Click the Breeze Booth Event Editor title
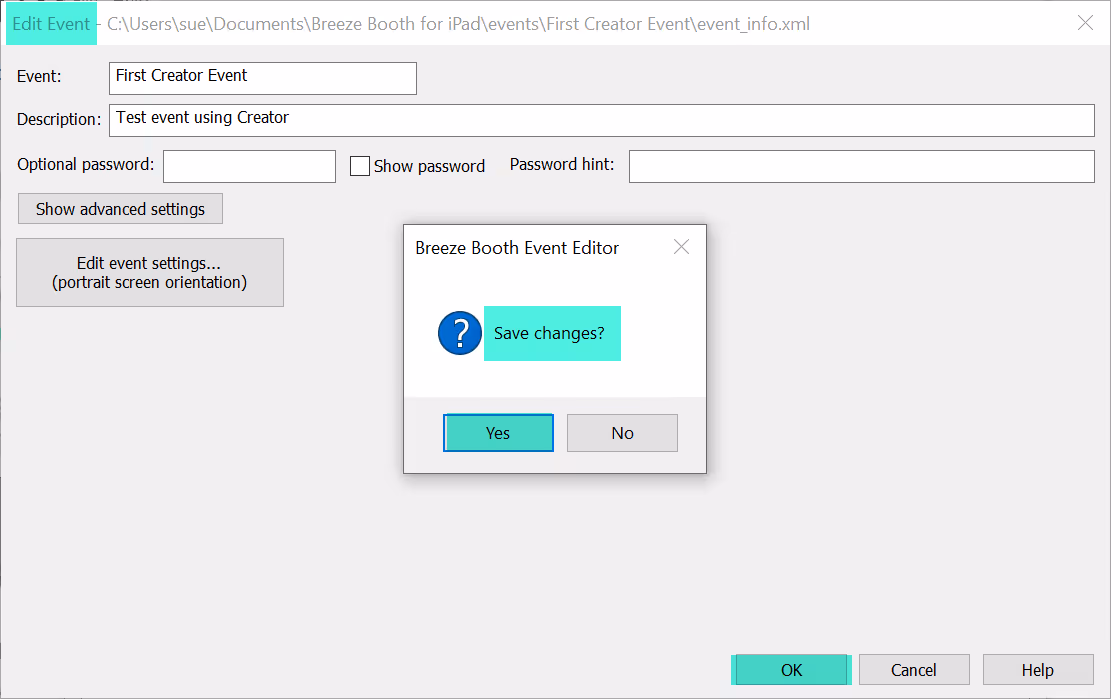Screen dimensions: 1111x699 click(517, 248)
